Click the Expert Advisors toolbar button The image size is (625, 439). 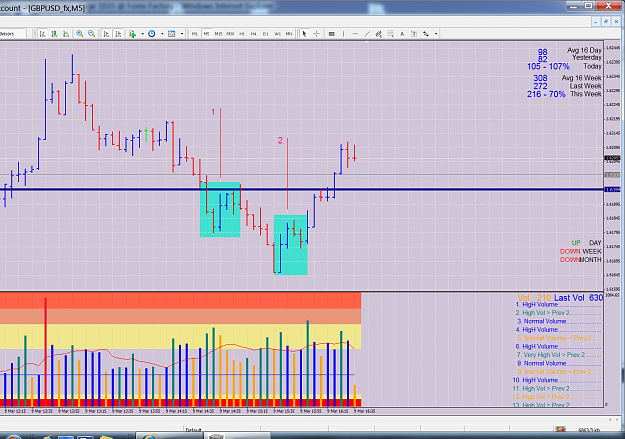point(12,34)
